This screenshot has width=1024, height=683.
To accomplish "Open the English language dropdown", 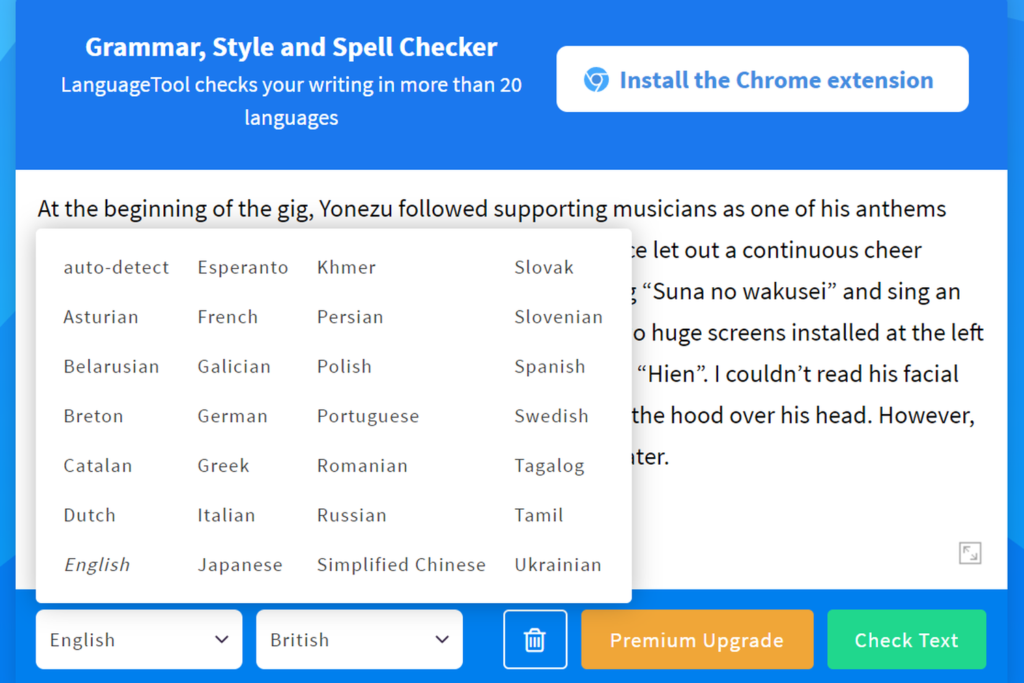I will pos(139,639).
